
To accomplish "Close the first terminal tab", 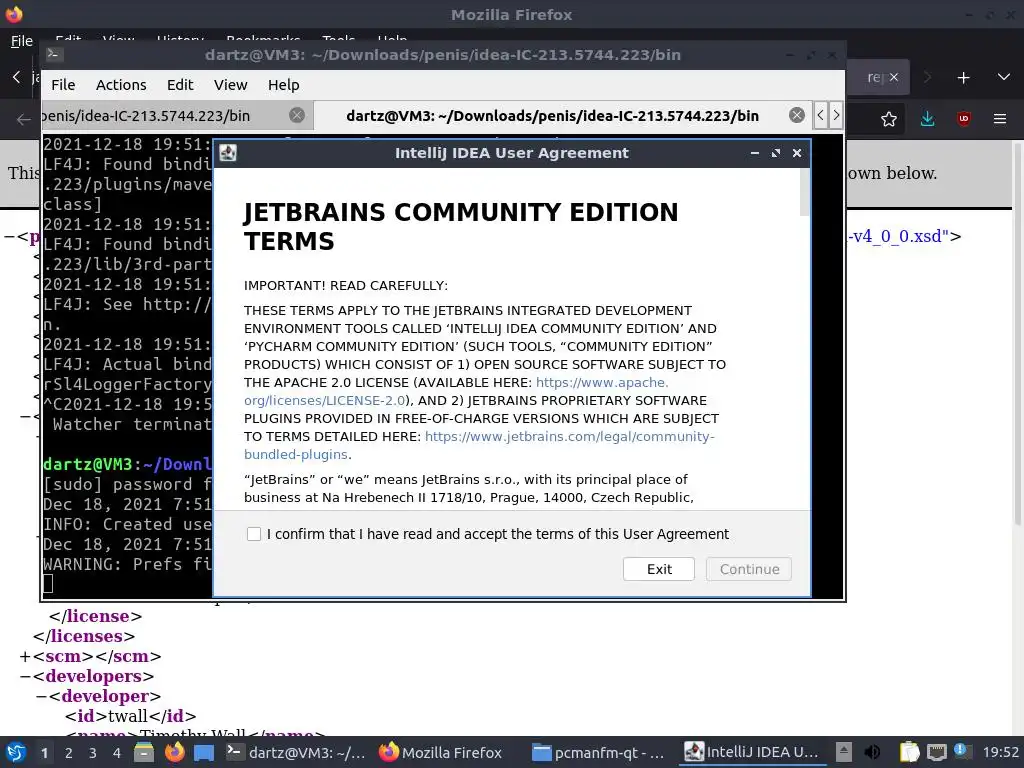I will [x=296, y=116].
